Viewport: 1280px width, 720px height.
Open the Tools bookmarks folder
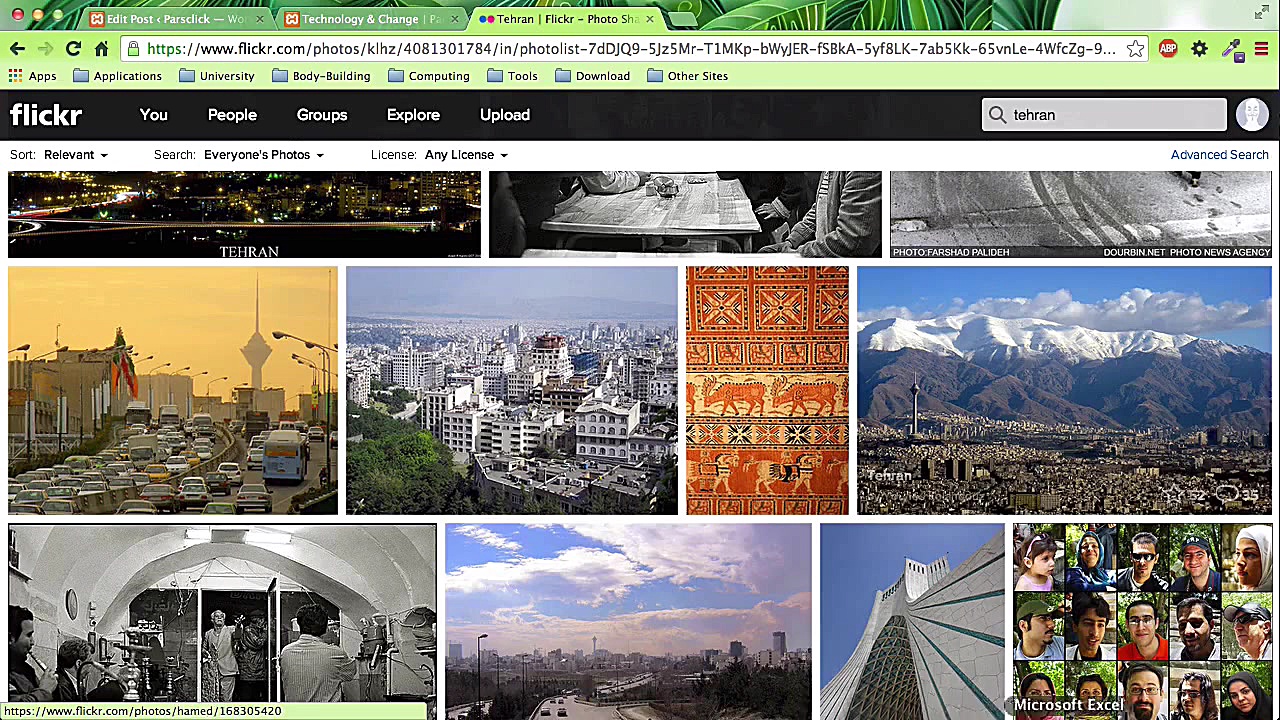click(512, 76)
